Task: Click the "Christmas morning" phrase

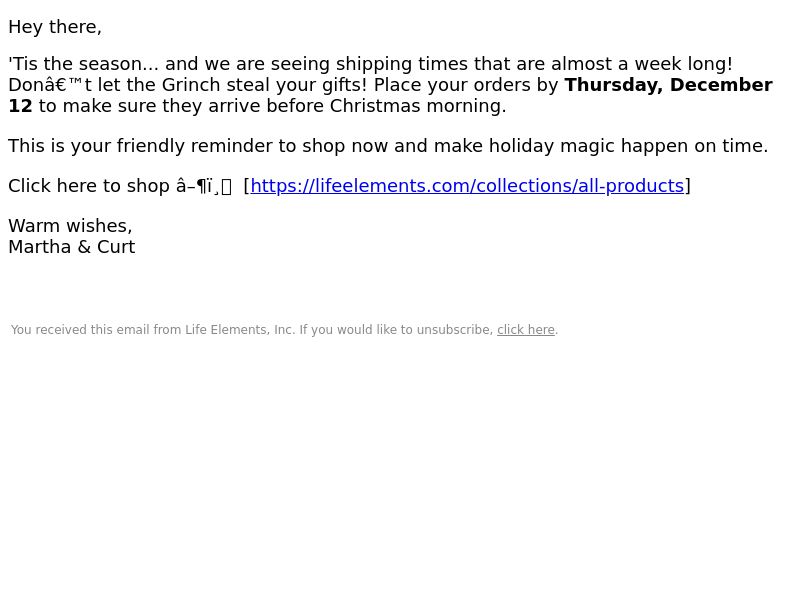Action: (x=418, y=106)
